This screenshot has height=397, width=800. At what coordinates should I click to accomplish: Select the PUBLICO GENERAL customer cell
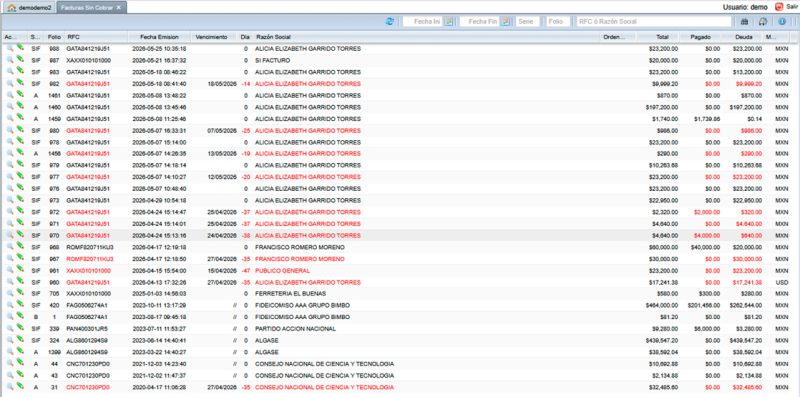[x=282, y=270]
